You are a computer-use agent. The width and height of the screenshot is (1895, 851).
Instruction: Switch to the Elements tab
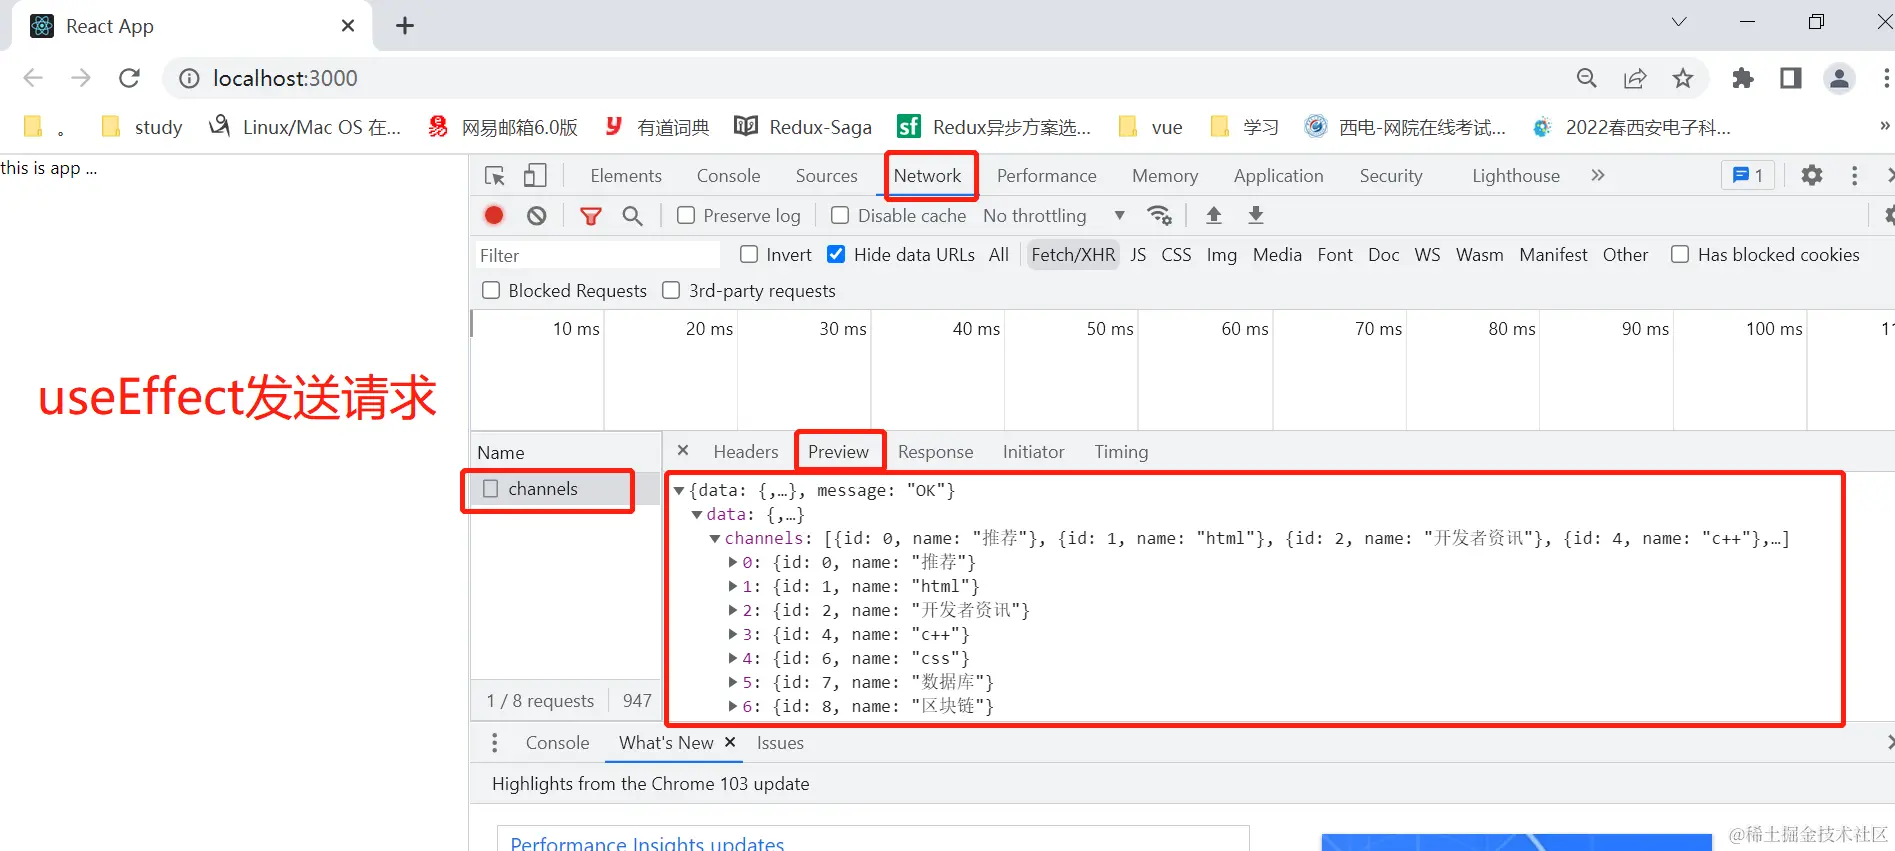coord(626,176)
